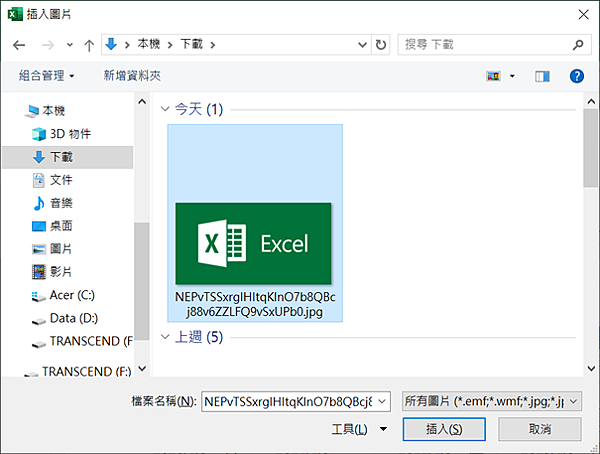Create a new folder with 新增資料夾
600x454 pixels.
pos(132,76)
